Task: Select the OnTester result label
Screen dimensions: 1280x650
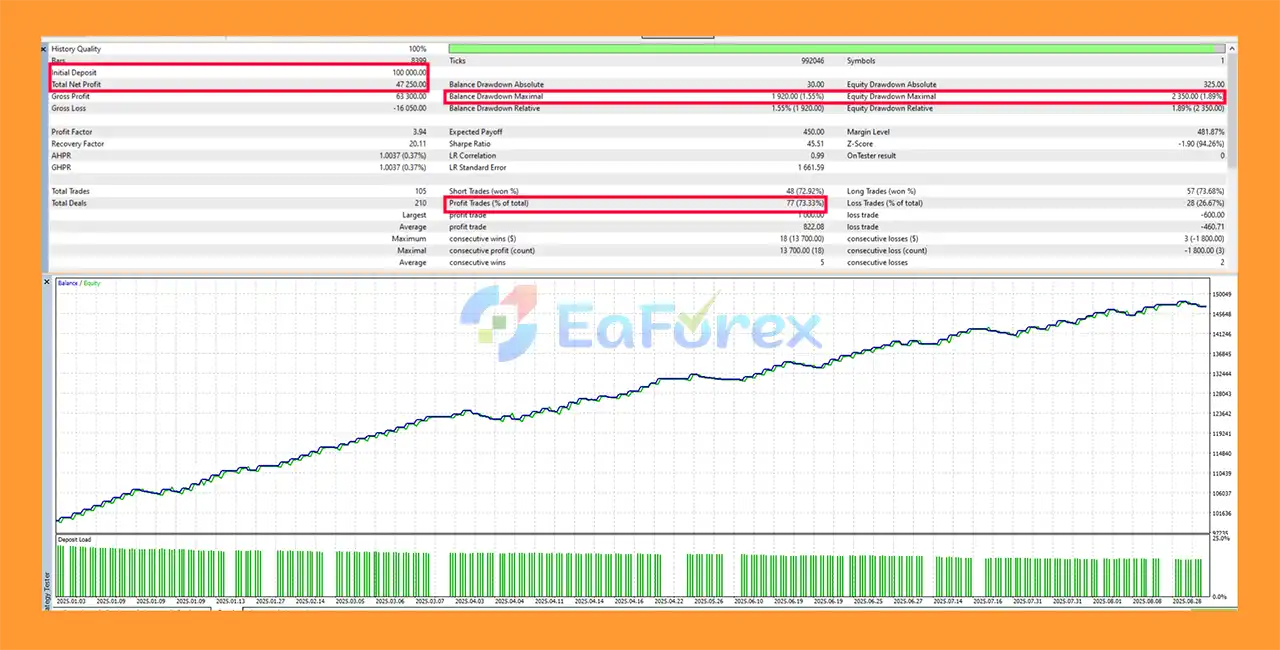Action: point(873,156)
